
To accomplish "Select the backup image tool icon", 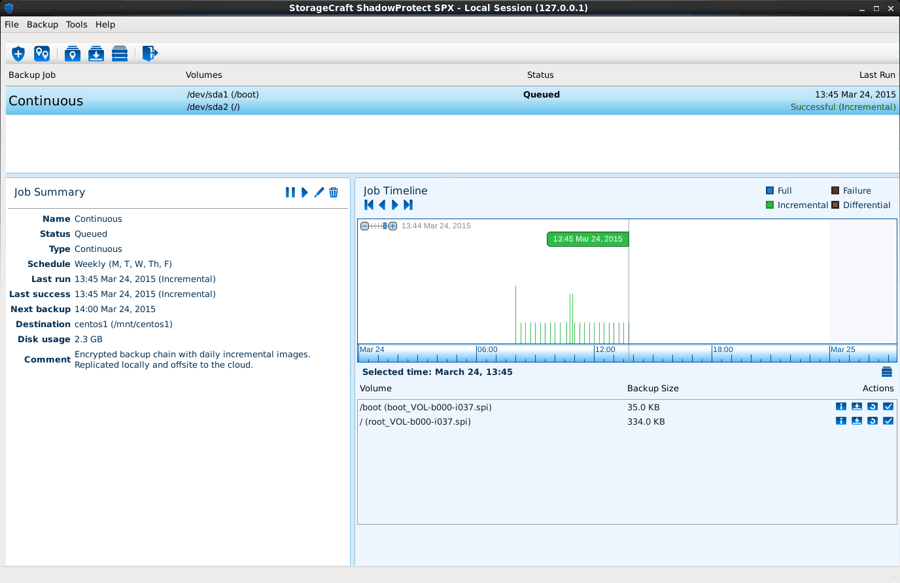I will [x=71, y=53].
